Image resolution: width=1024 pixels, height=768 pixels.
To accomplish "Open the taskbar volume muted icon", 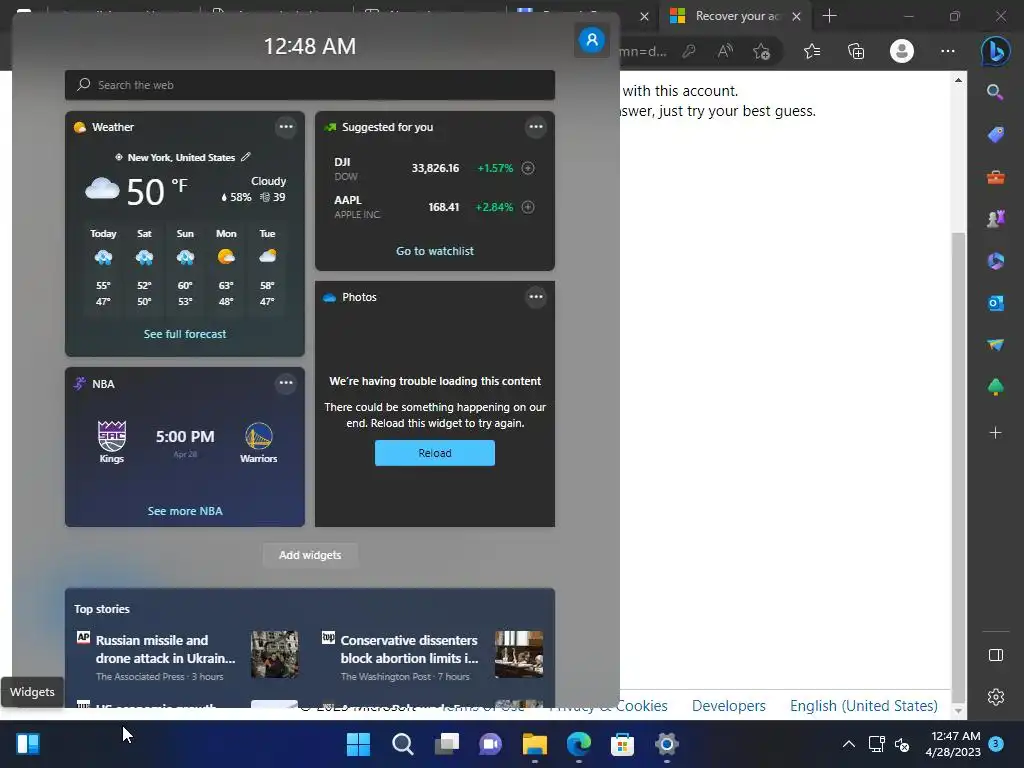I will 902,744.
